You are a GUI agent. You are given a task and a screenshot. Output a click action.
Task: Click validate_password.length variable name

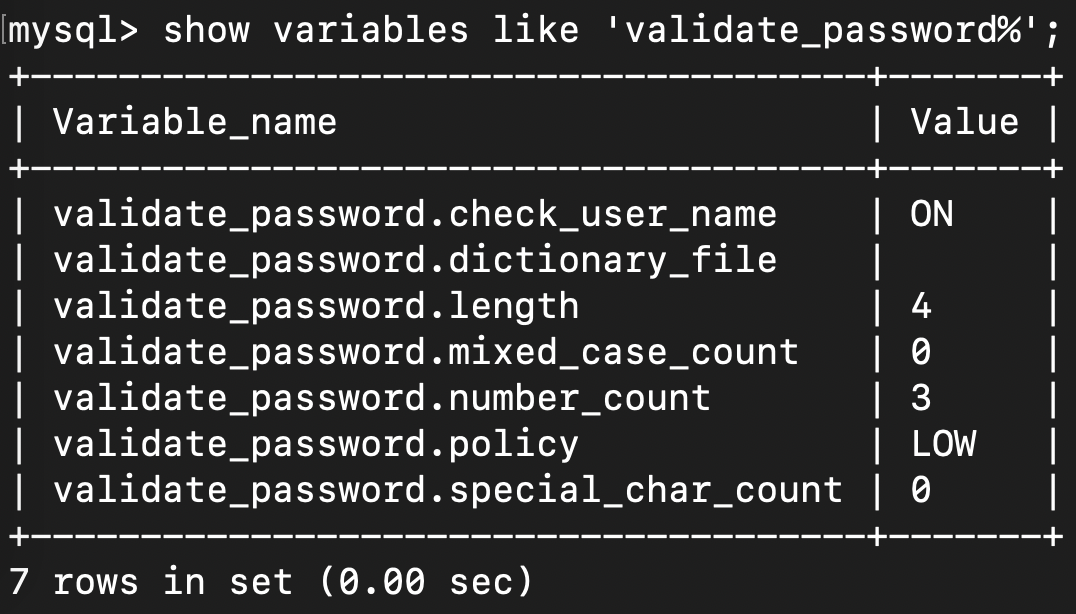click(x=316, y=307)
